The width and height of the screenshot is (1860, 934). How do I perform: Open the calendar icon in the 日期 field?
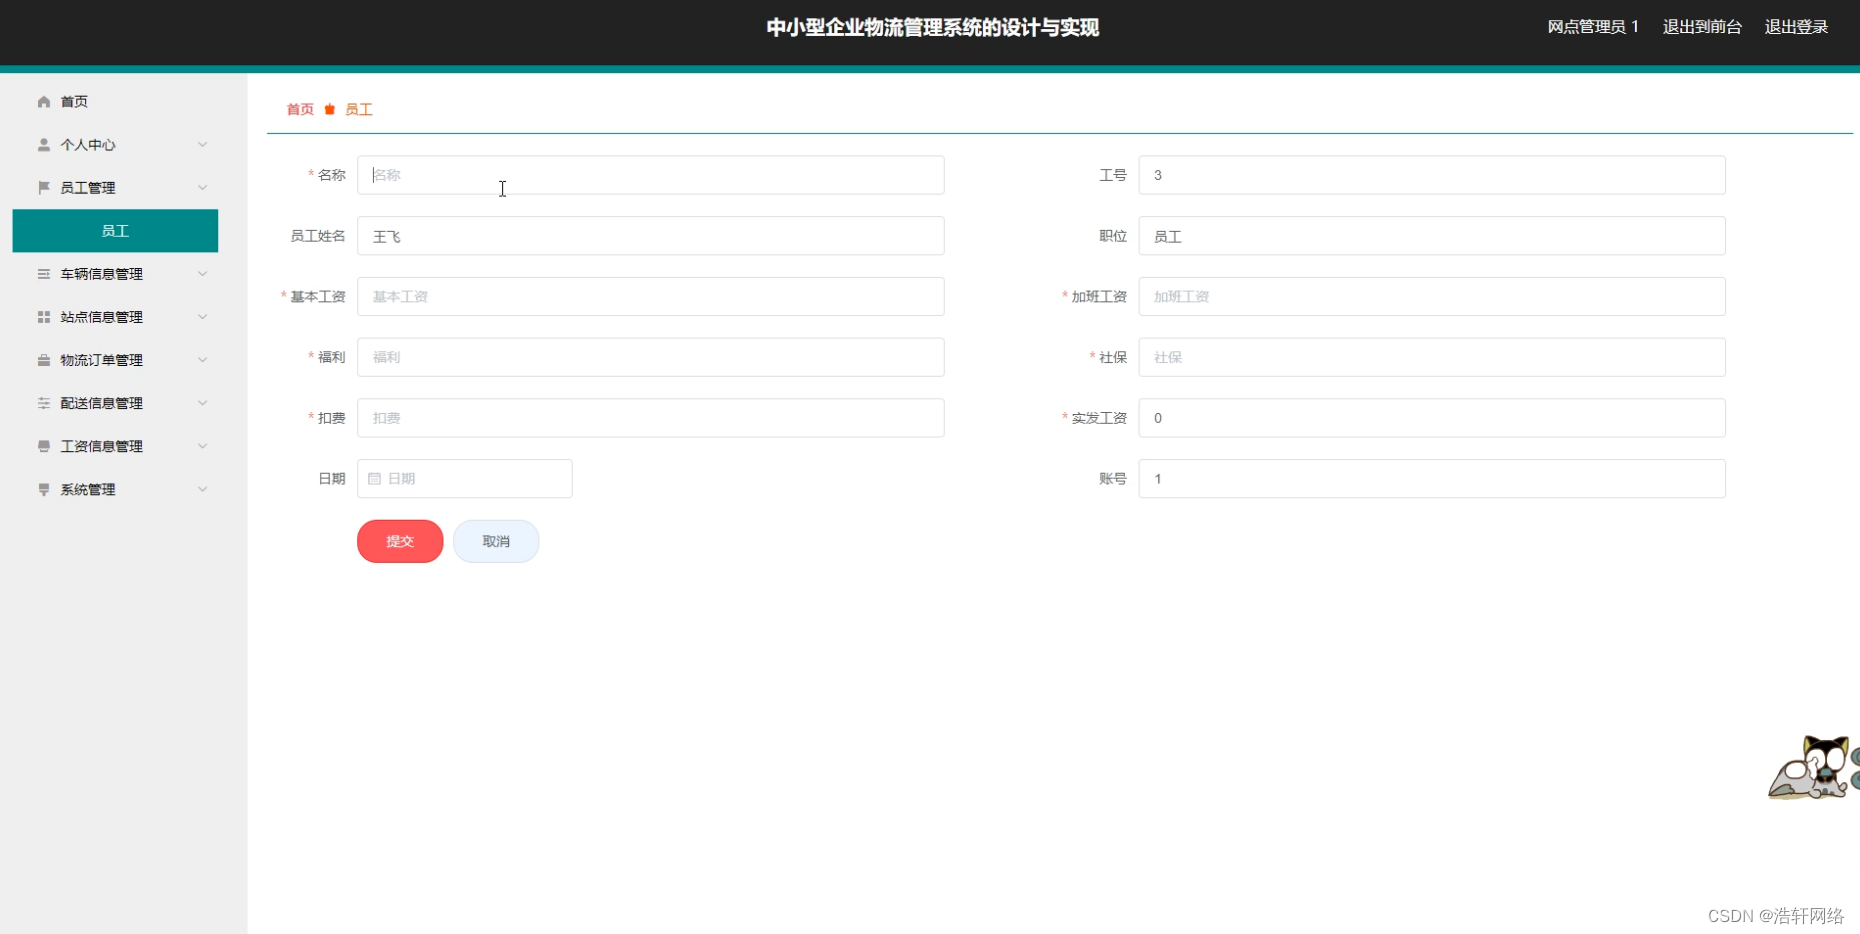coord(376,478)
